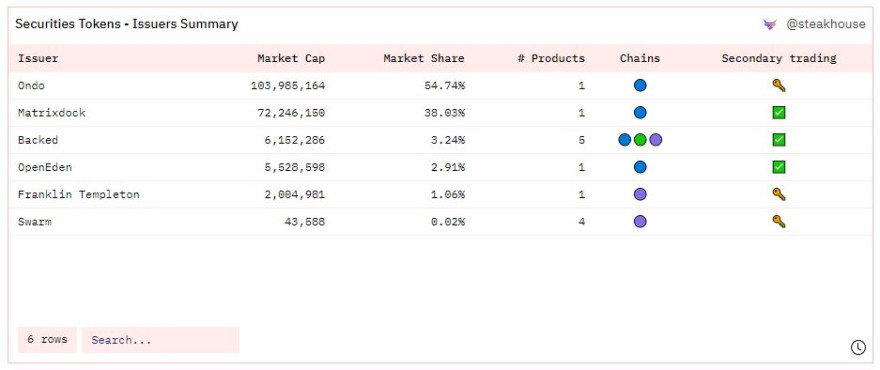Viewport: 880px width, 370px height.
Task: Click the blue chain circle in Ondo row
Action: (640, 85)
